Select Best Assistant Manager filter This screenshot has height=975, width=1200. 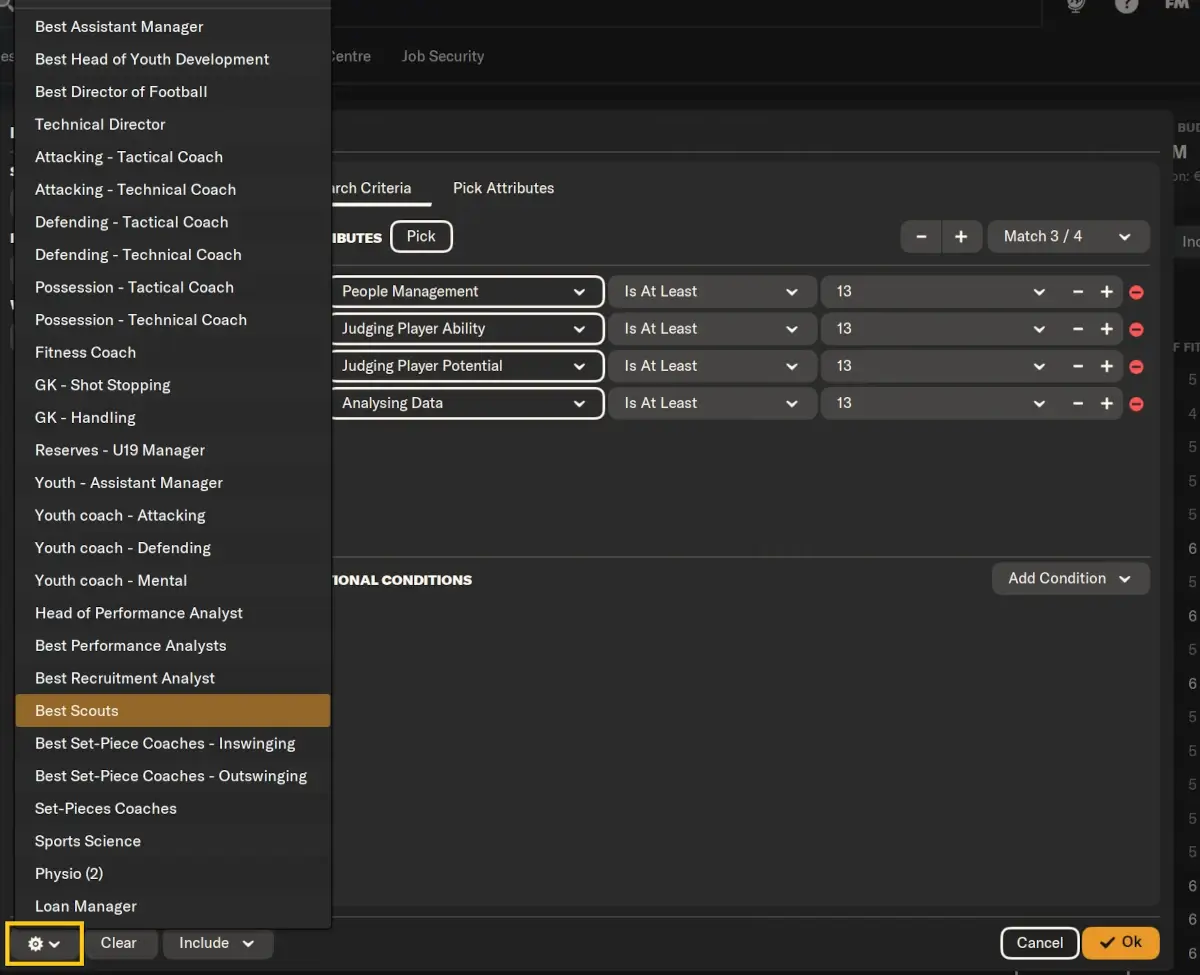click(x=173, y=27)
